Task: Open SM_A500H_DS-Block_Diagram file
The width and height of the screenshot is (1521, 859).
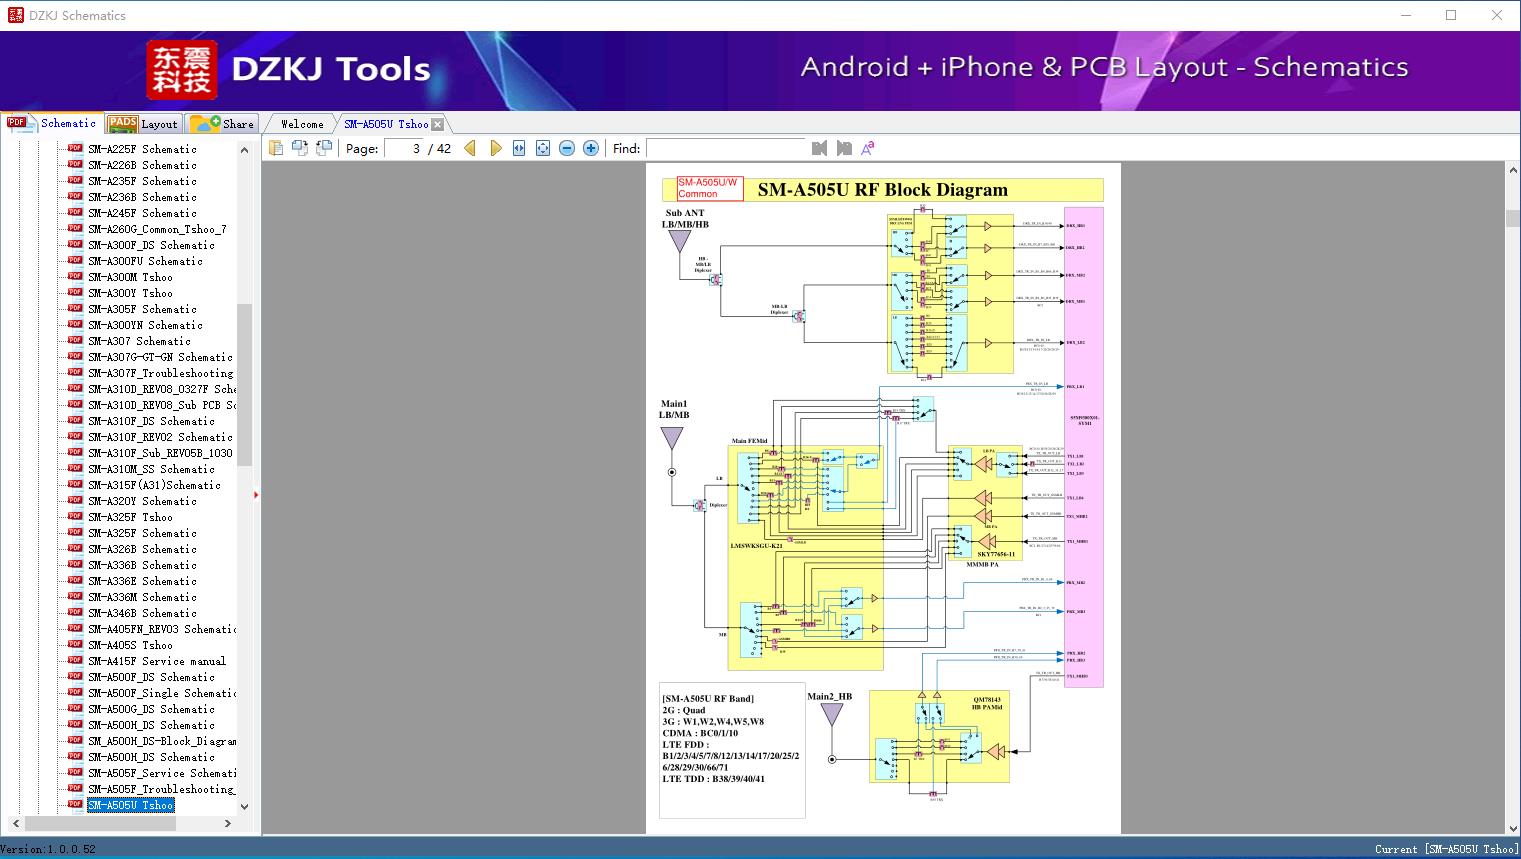Action: pos(162,741)
